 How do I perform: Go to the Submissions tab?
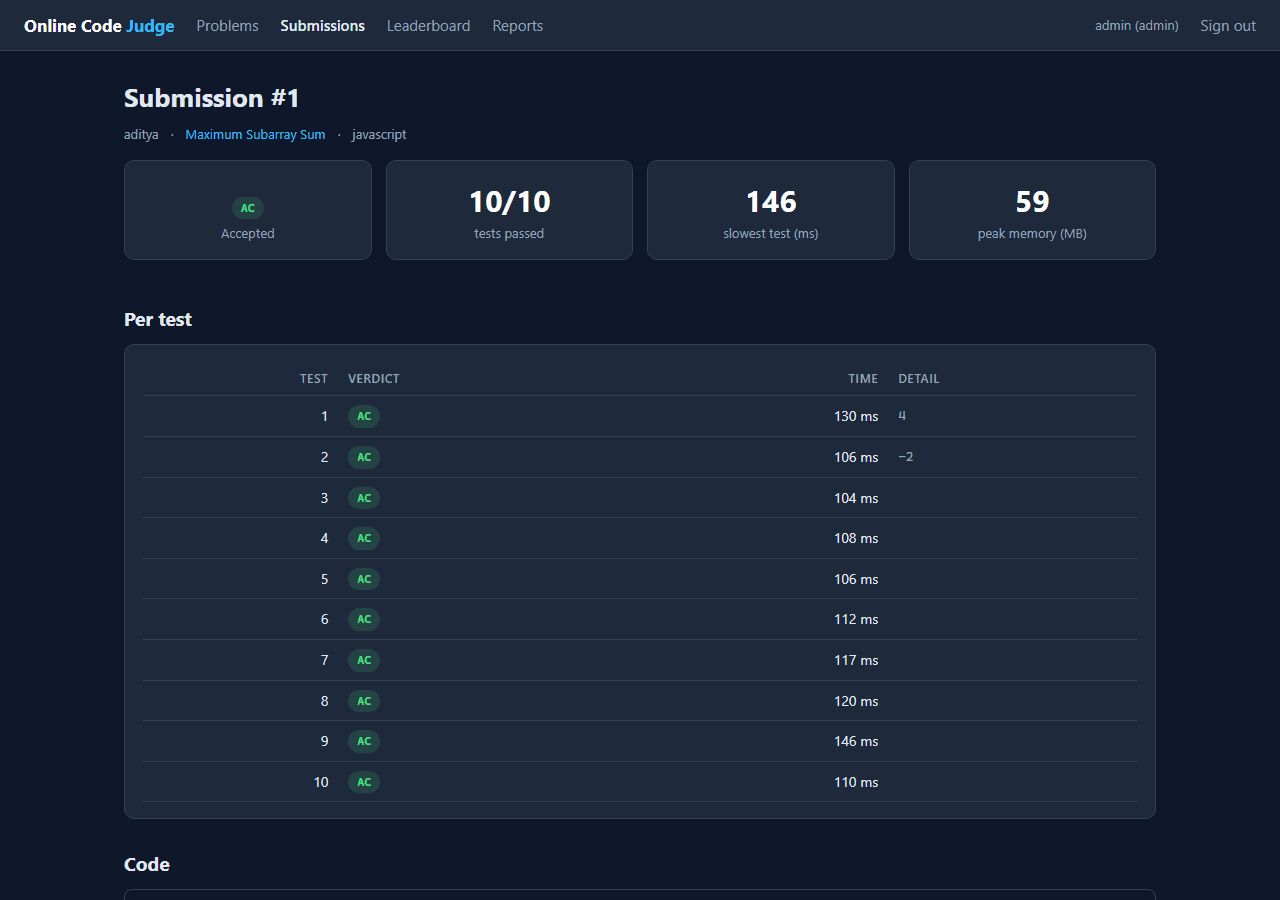click(323, 26)
